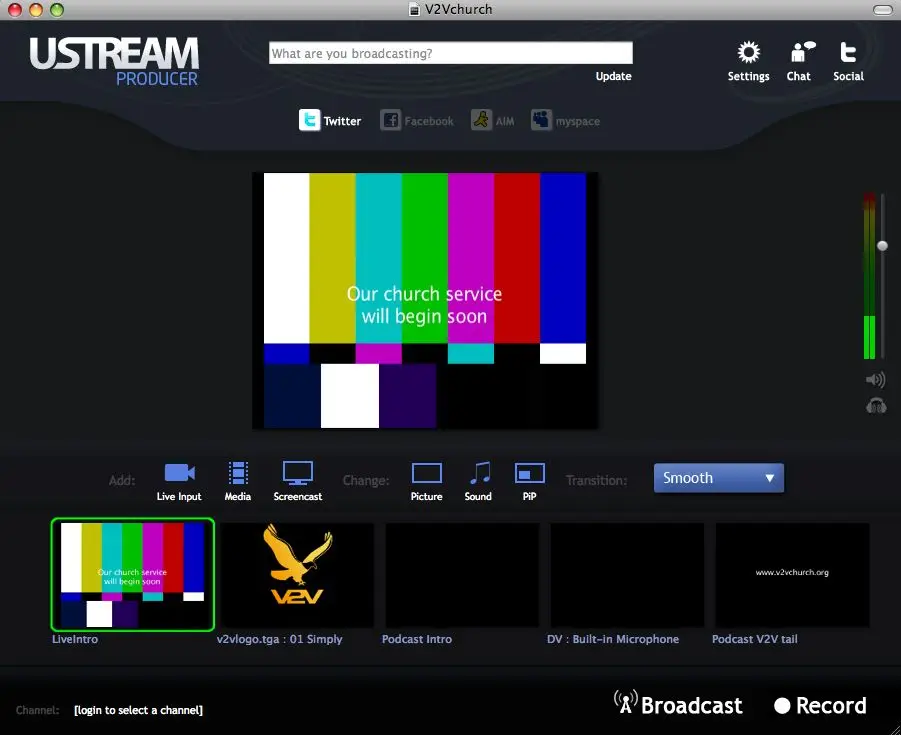Viewport: 901px width, 735px height.
Task: Select the v2vlogo.tga shot thumbnail
Action: [297, 575]
